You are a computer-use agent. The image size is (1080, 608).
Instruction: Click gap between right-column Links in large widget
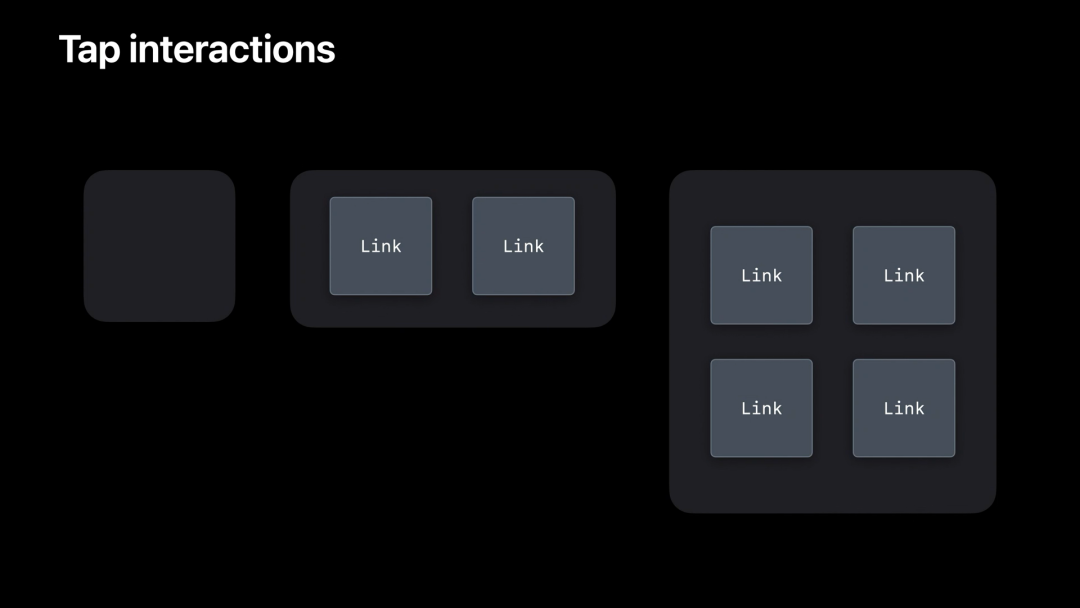904,342
